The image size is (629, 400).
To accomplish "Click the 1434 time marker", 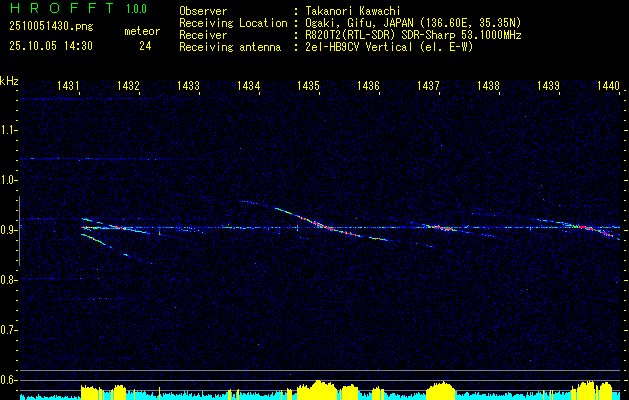I will pos(248,85).
